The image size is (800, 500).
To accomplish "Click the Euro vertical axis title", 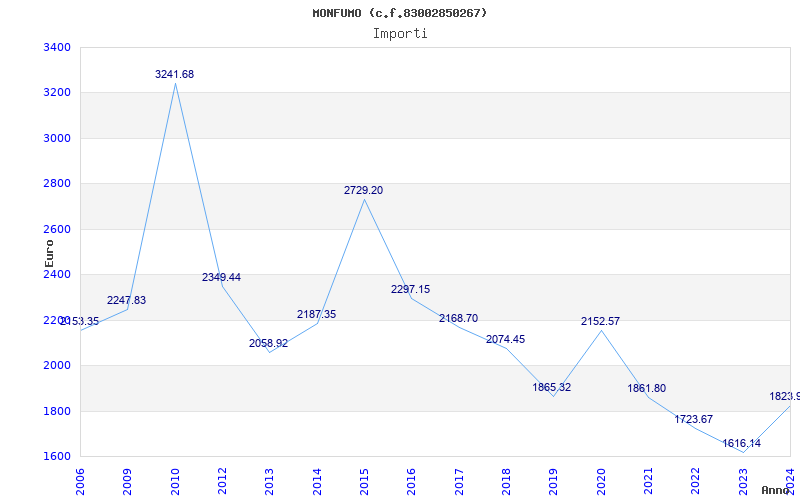I will point(49,254).
